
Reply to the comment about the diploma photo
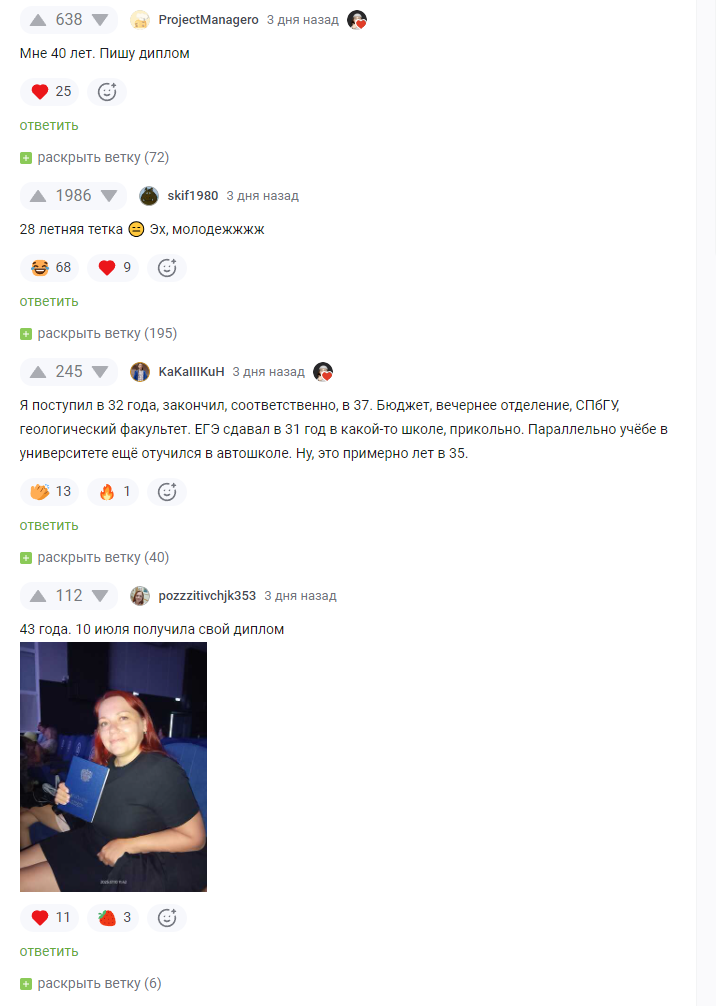(49, 951)
